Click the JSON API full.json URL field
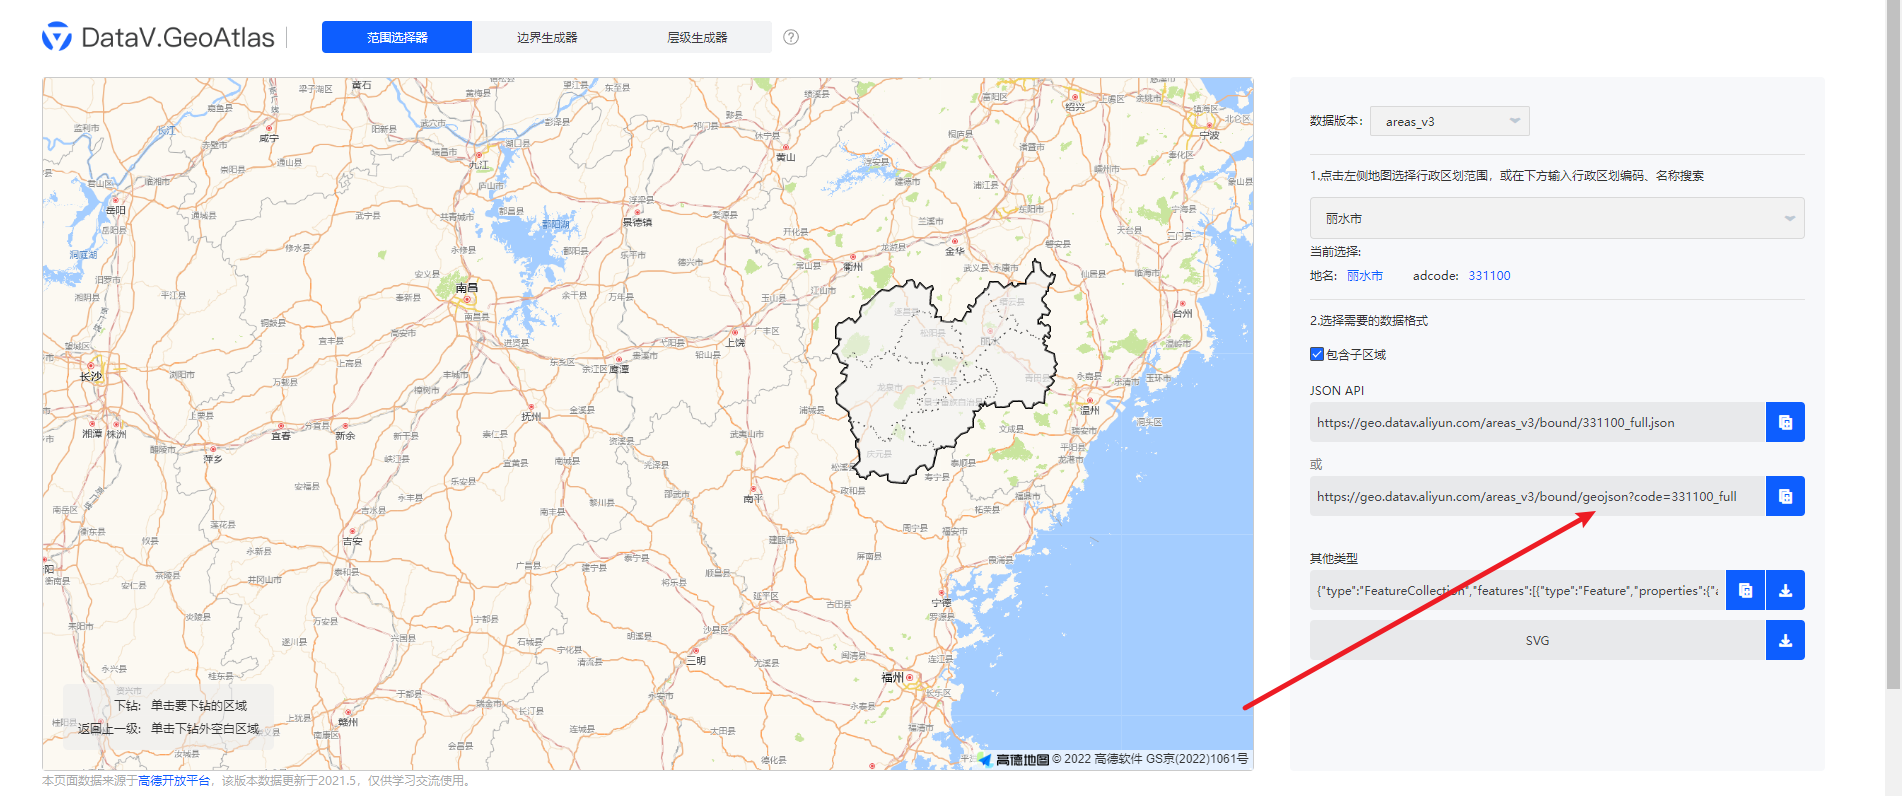This screenshot has width=1902, height=796. point(1537,422)
